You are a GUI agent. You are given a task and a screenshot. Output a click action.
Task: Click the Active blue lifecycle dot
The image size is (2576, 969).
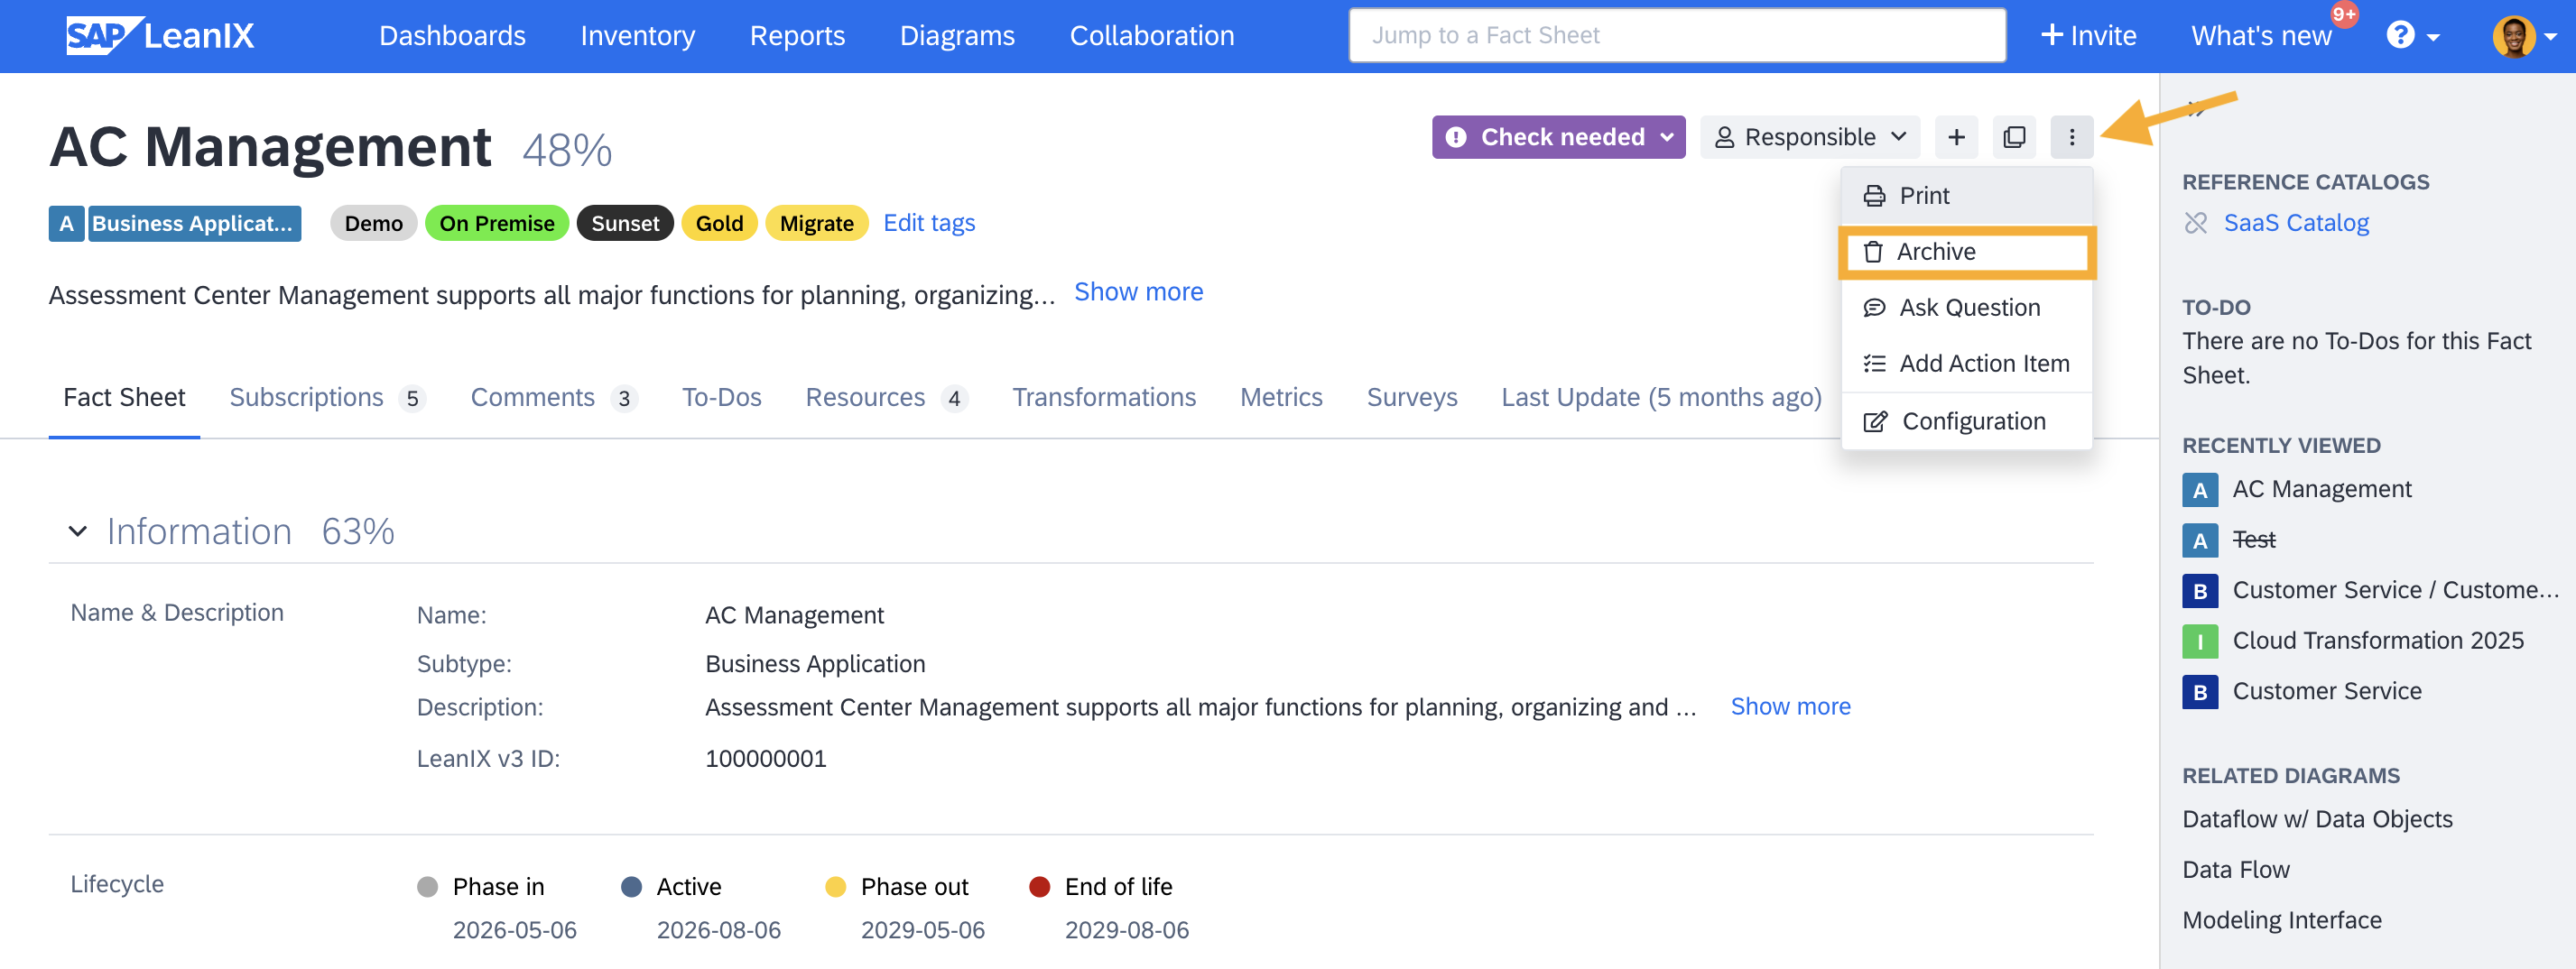pos(631,887)
